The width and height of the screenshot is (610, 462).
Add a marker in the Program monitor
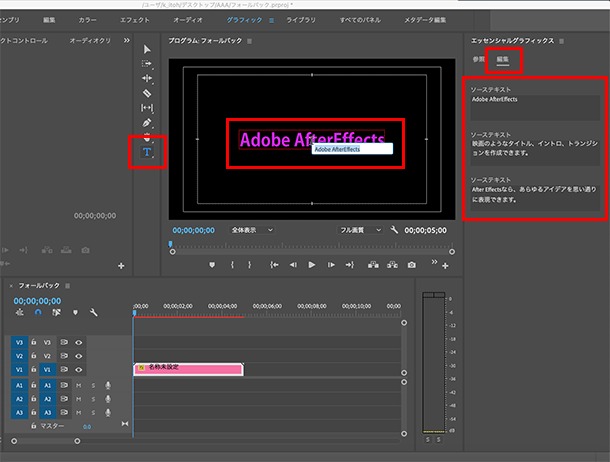click(212, 265)
